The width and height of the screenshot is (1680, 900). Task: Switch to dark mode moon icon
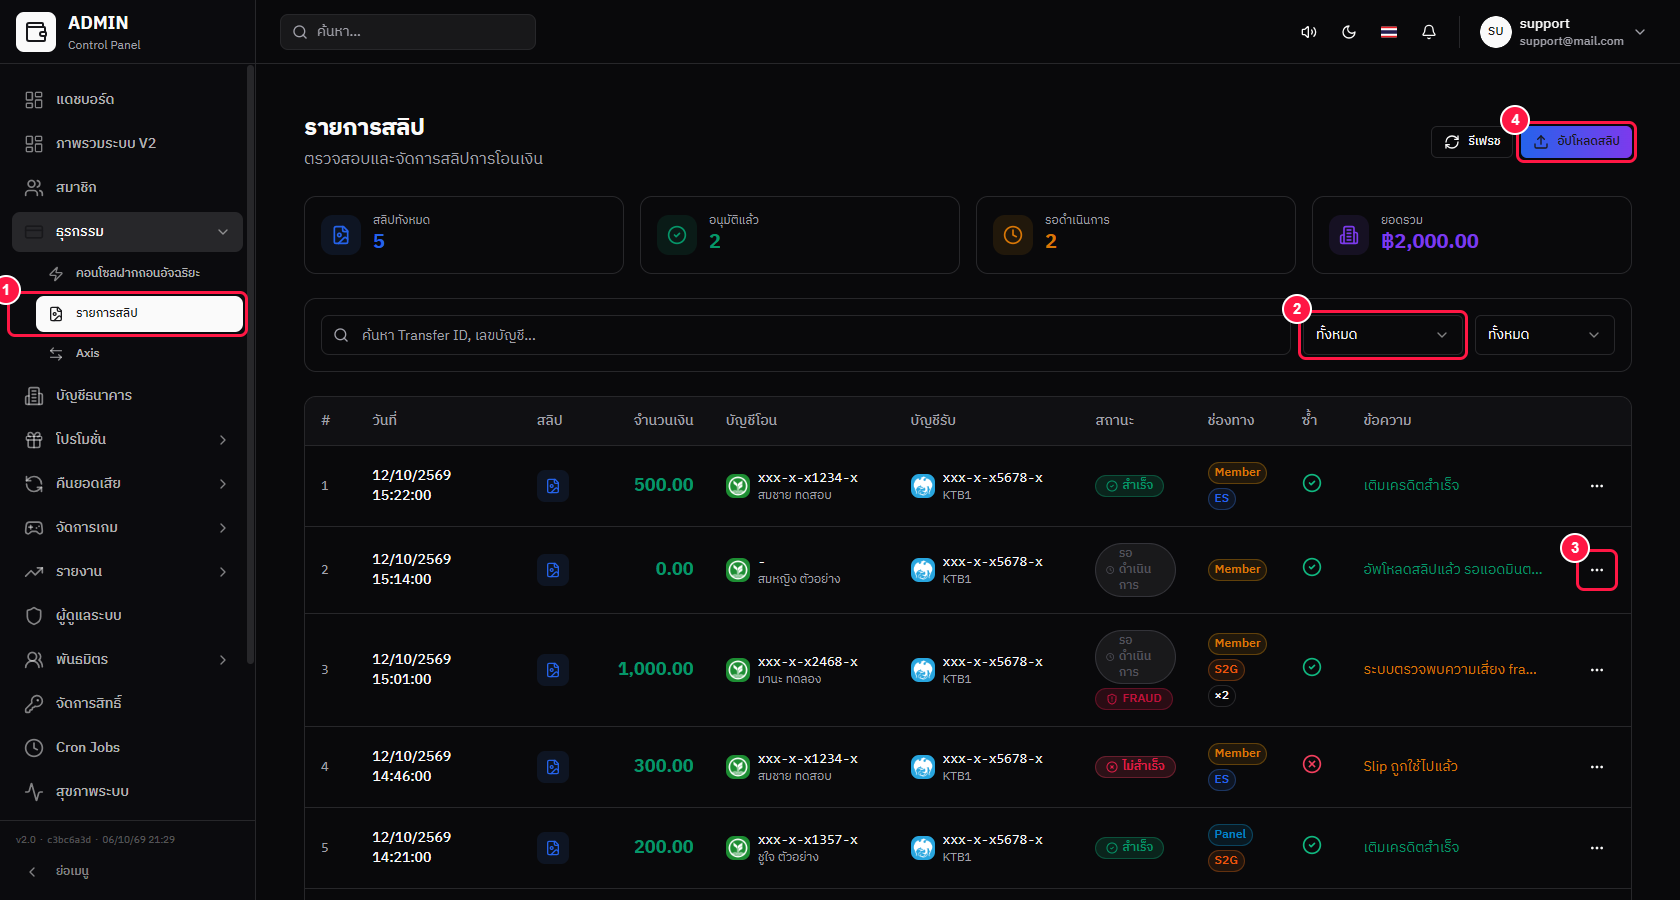[x=1349, y=32]
